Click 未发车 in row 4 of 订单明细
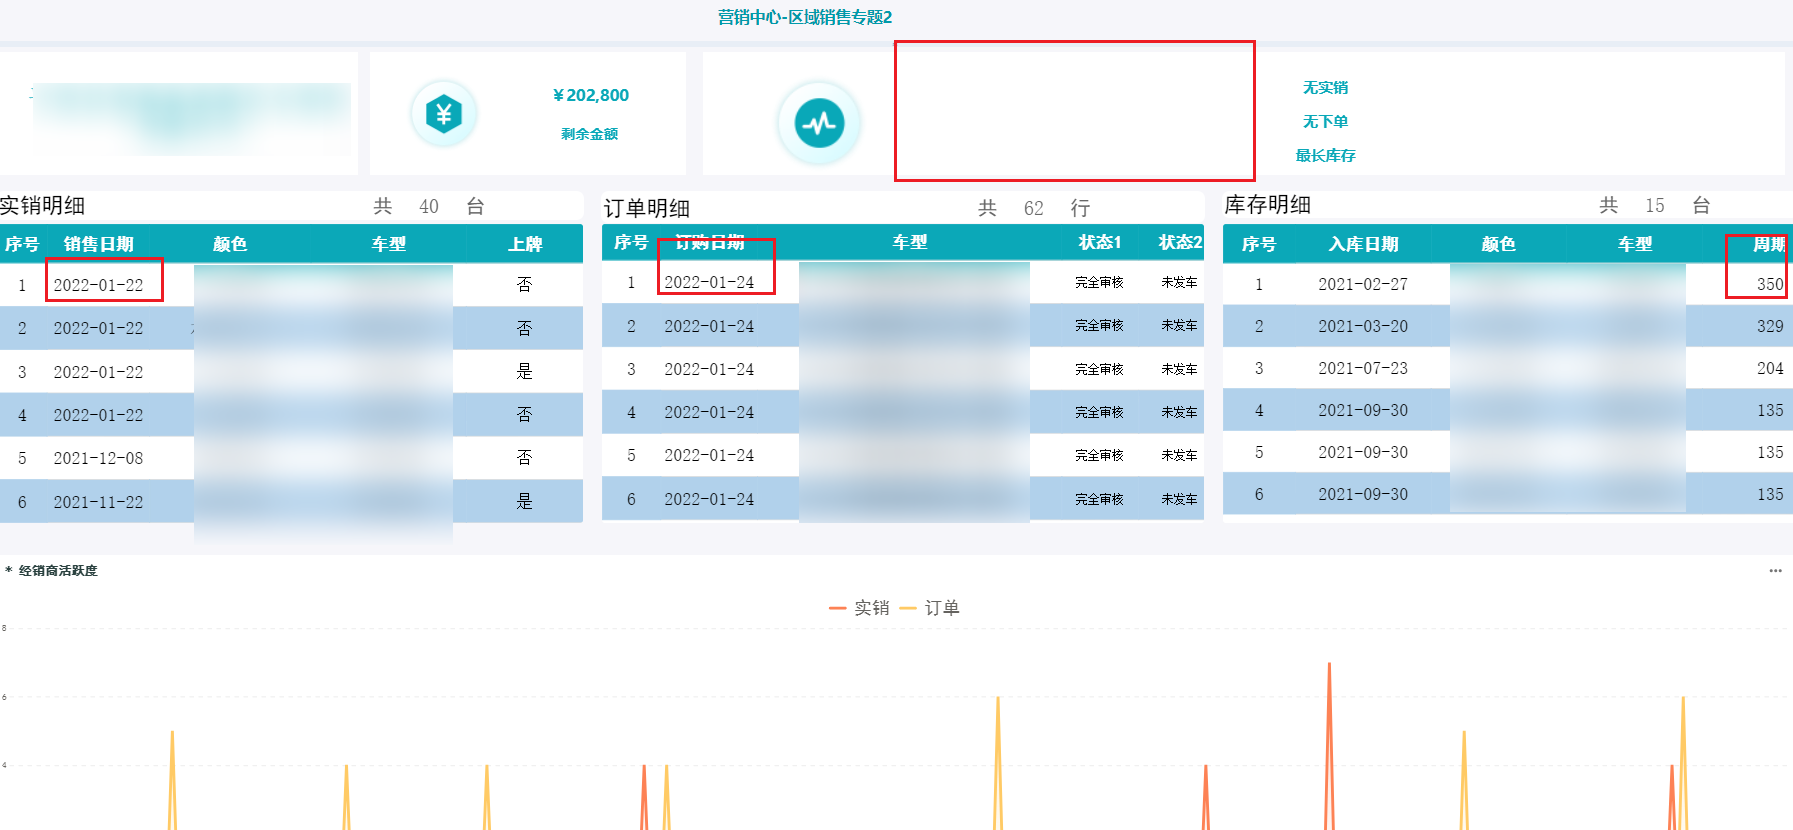 tap(1179, 412)
